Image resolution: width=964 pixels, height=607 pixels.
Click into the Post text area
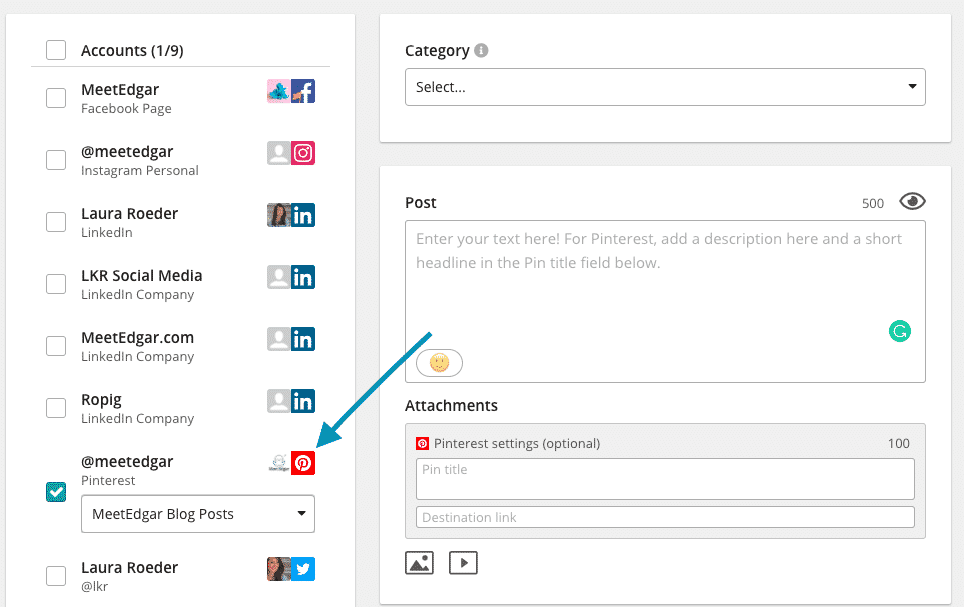pos(665,301)
